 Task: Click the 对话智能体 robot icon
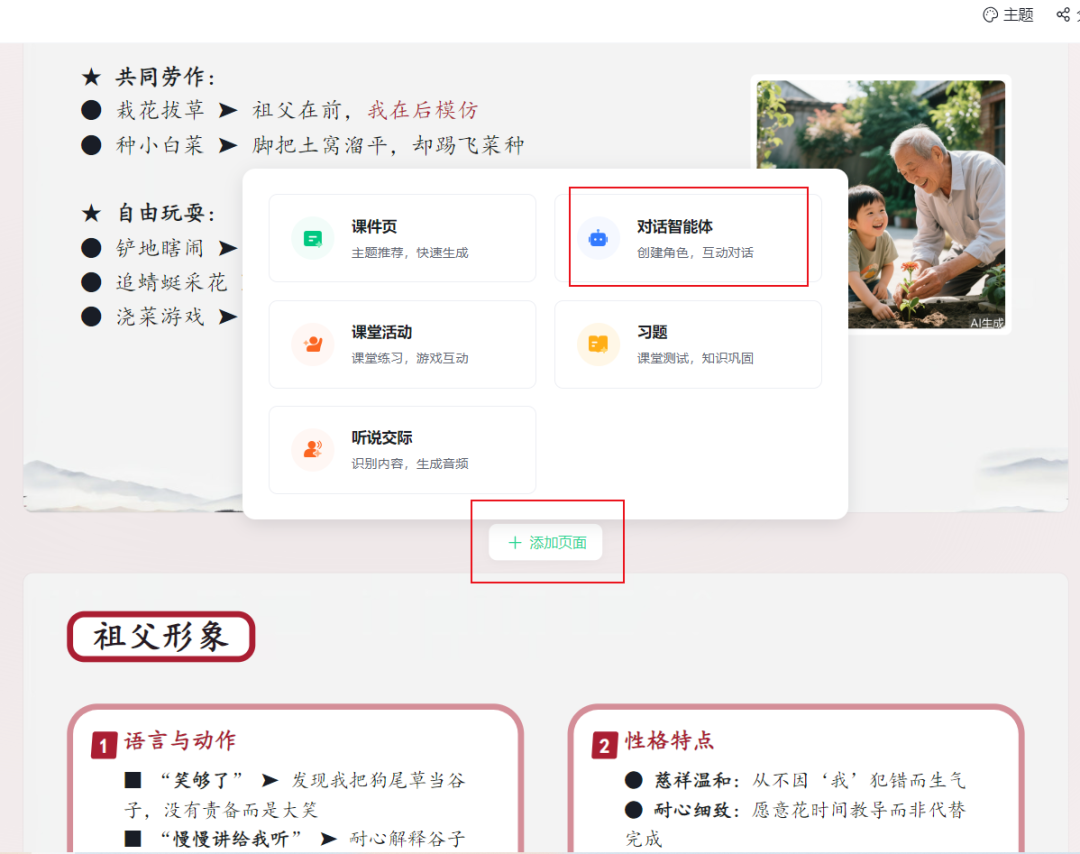(x=598, y=237)
